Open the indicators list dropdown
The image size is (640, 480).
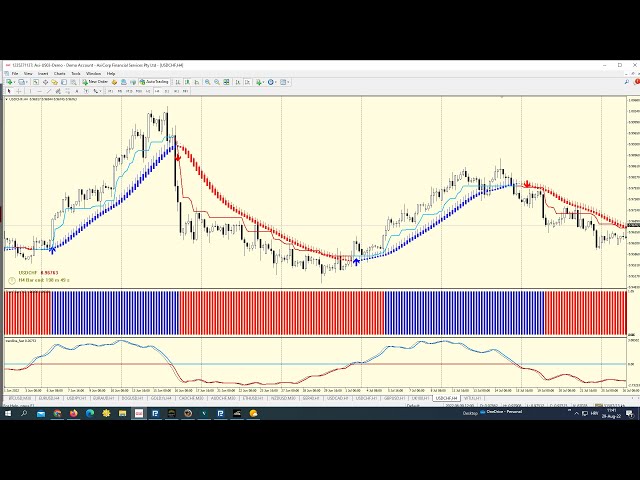262,82
